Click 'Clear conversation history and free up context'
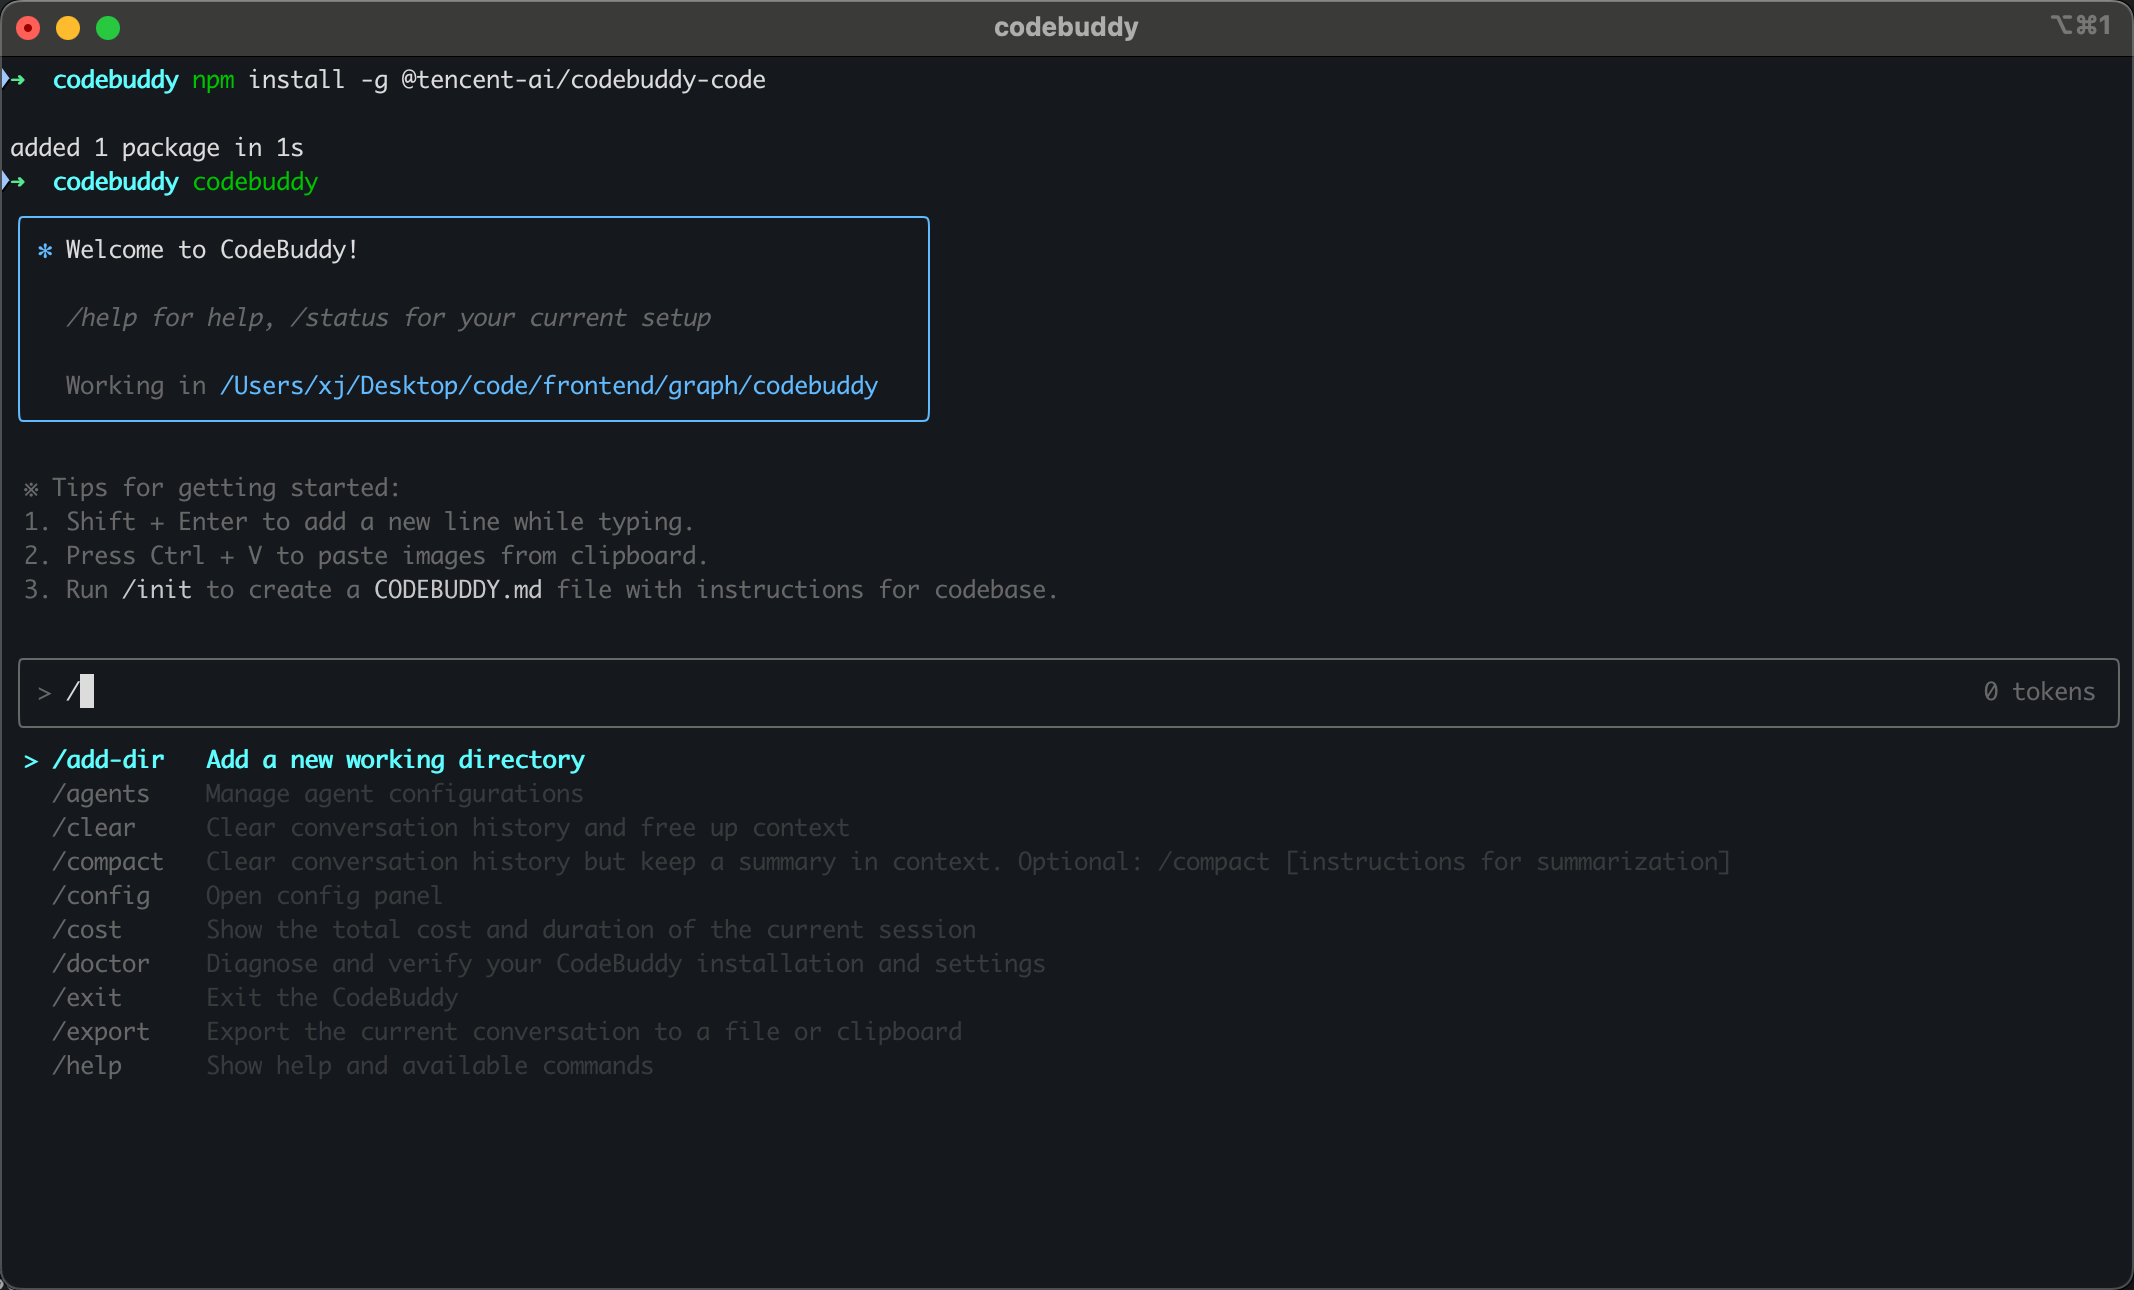 point(528,828)
